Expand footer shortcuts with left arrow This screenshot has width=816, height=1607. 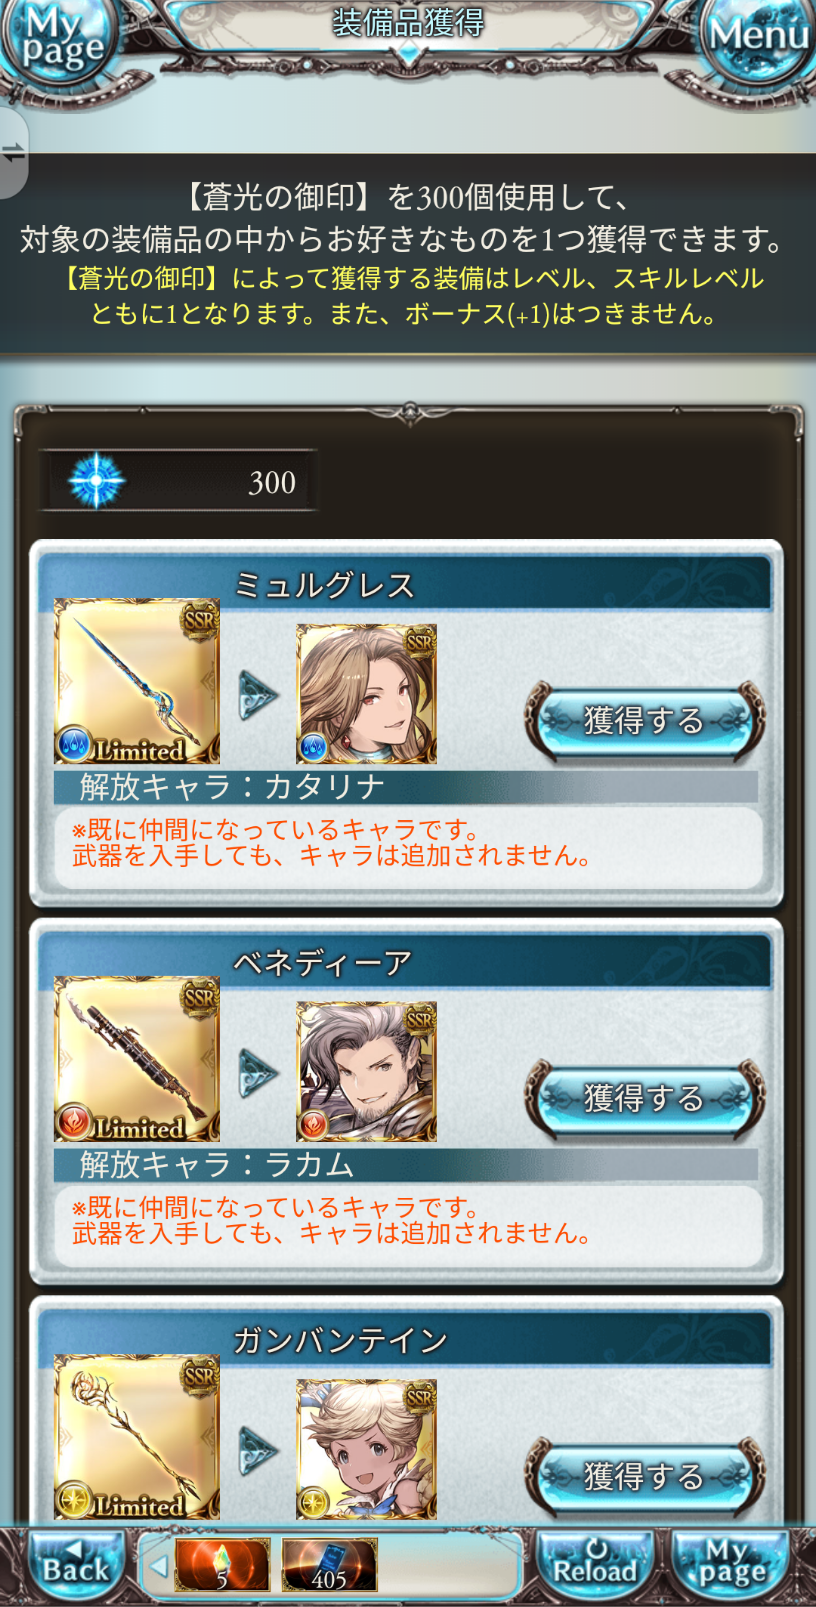click(158, 1566)
